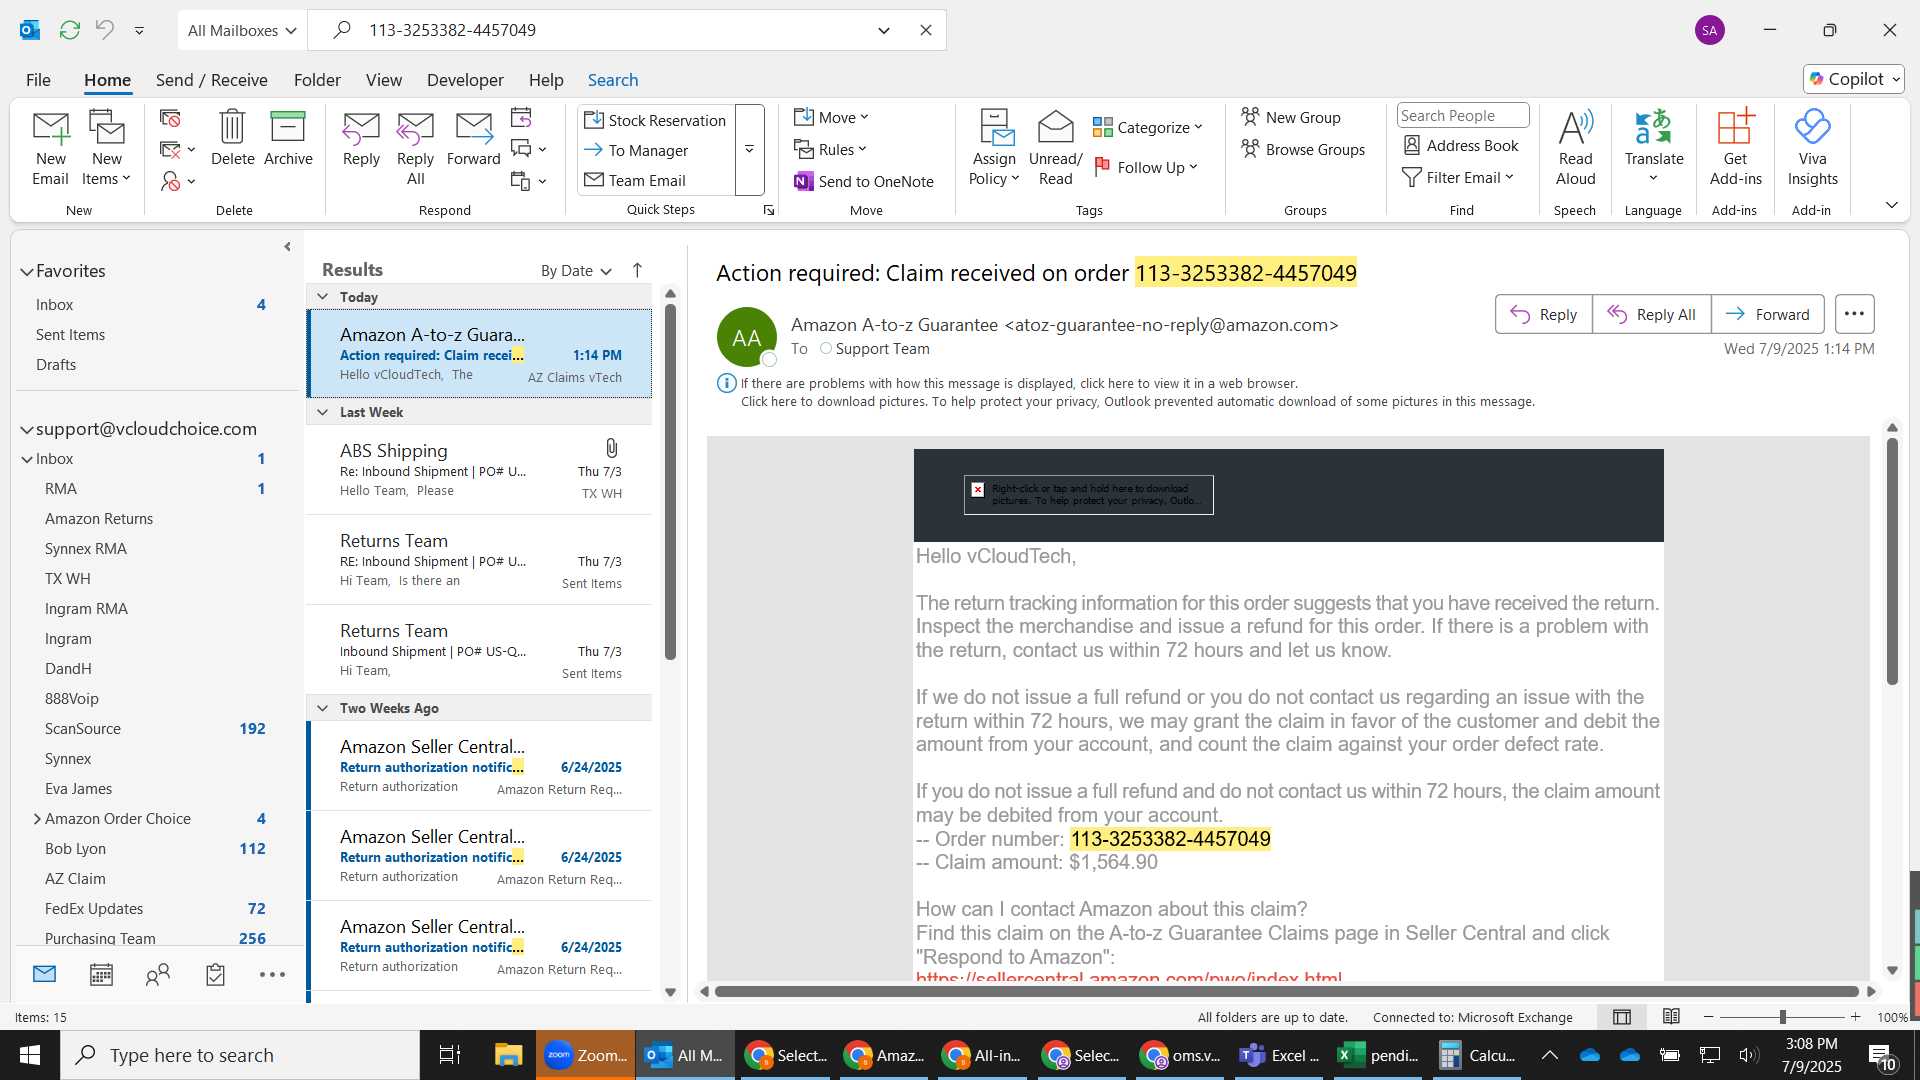Click the Reply button in reading pane

coord(1543,314)
